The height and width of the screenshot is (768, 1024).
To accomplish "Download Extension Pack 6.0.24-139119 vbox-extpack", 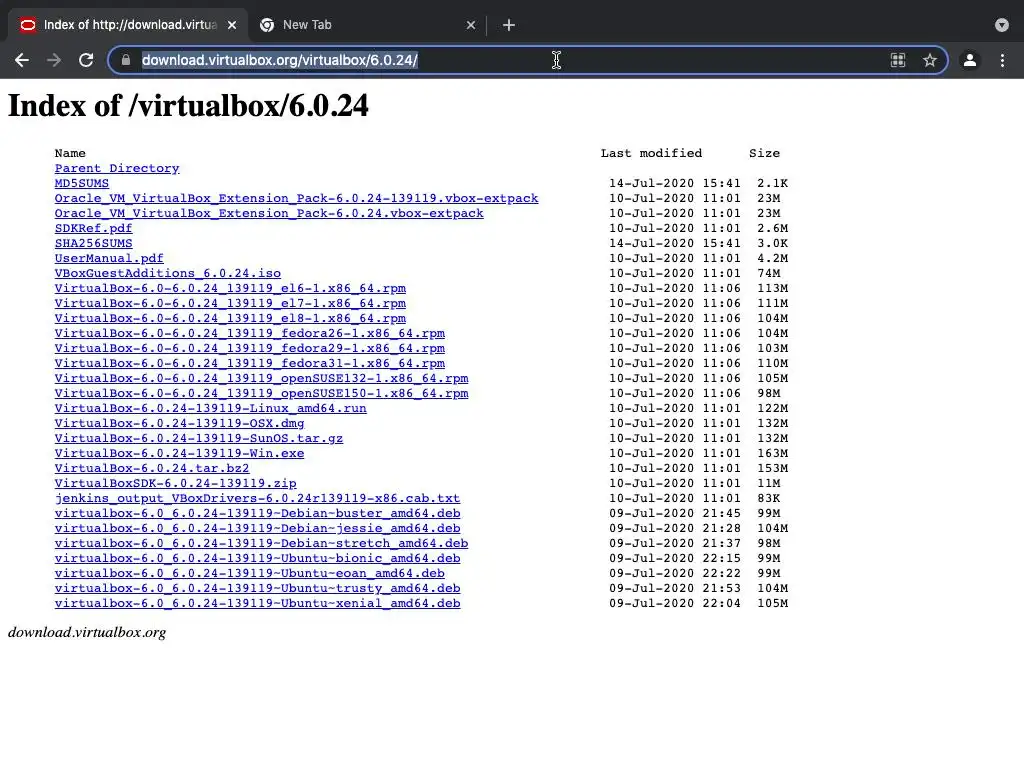I will click(296, 199).
